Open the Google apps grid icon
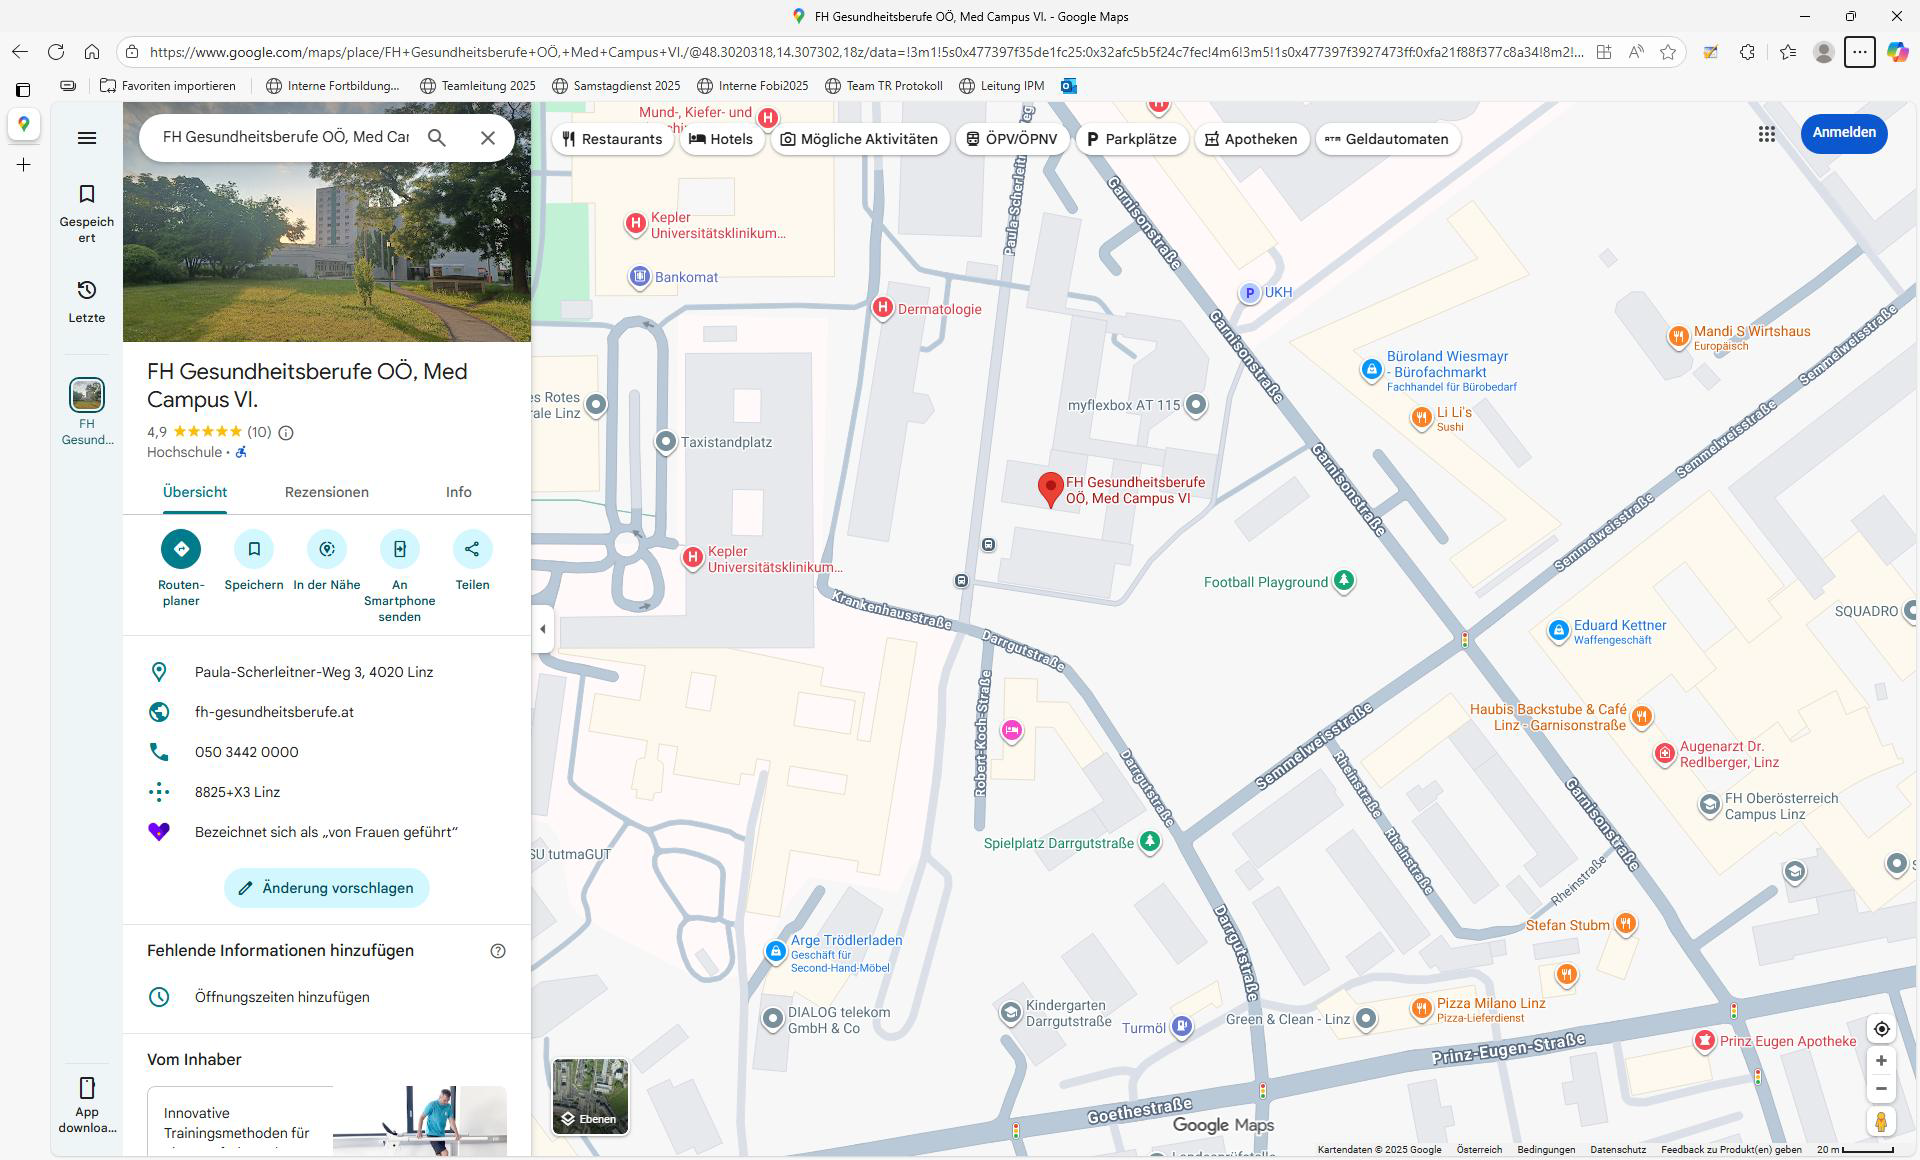 (x=1766, y=134)
